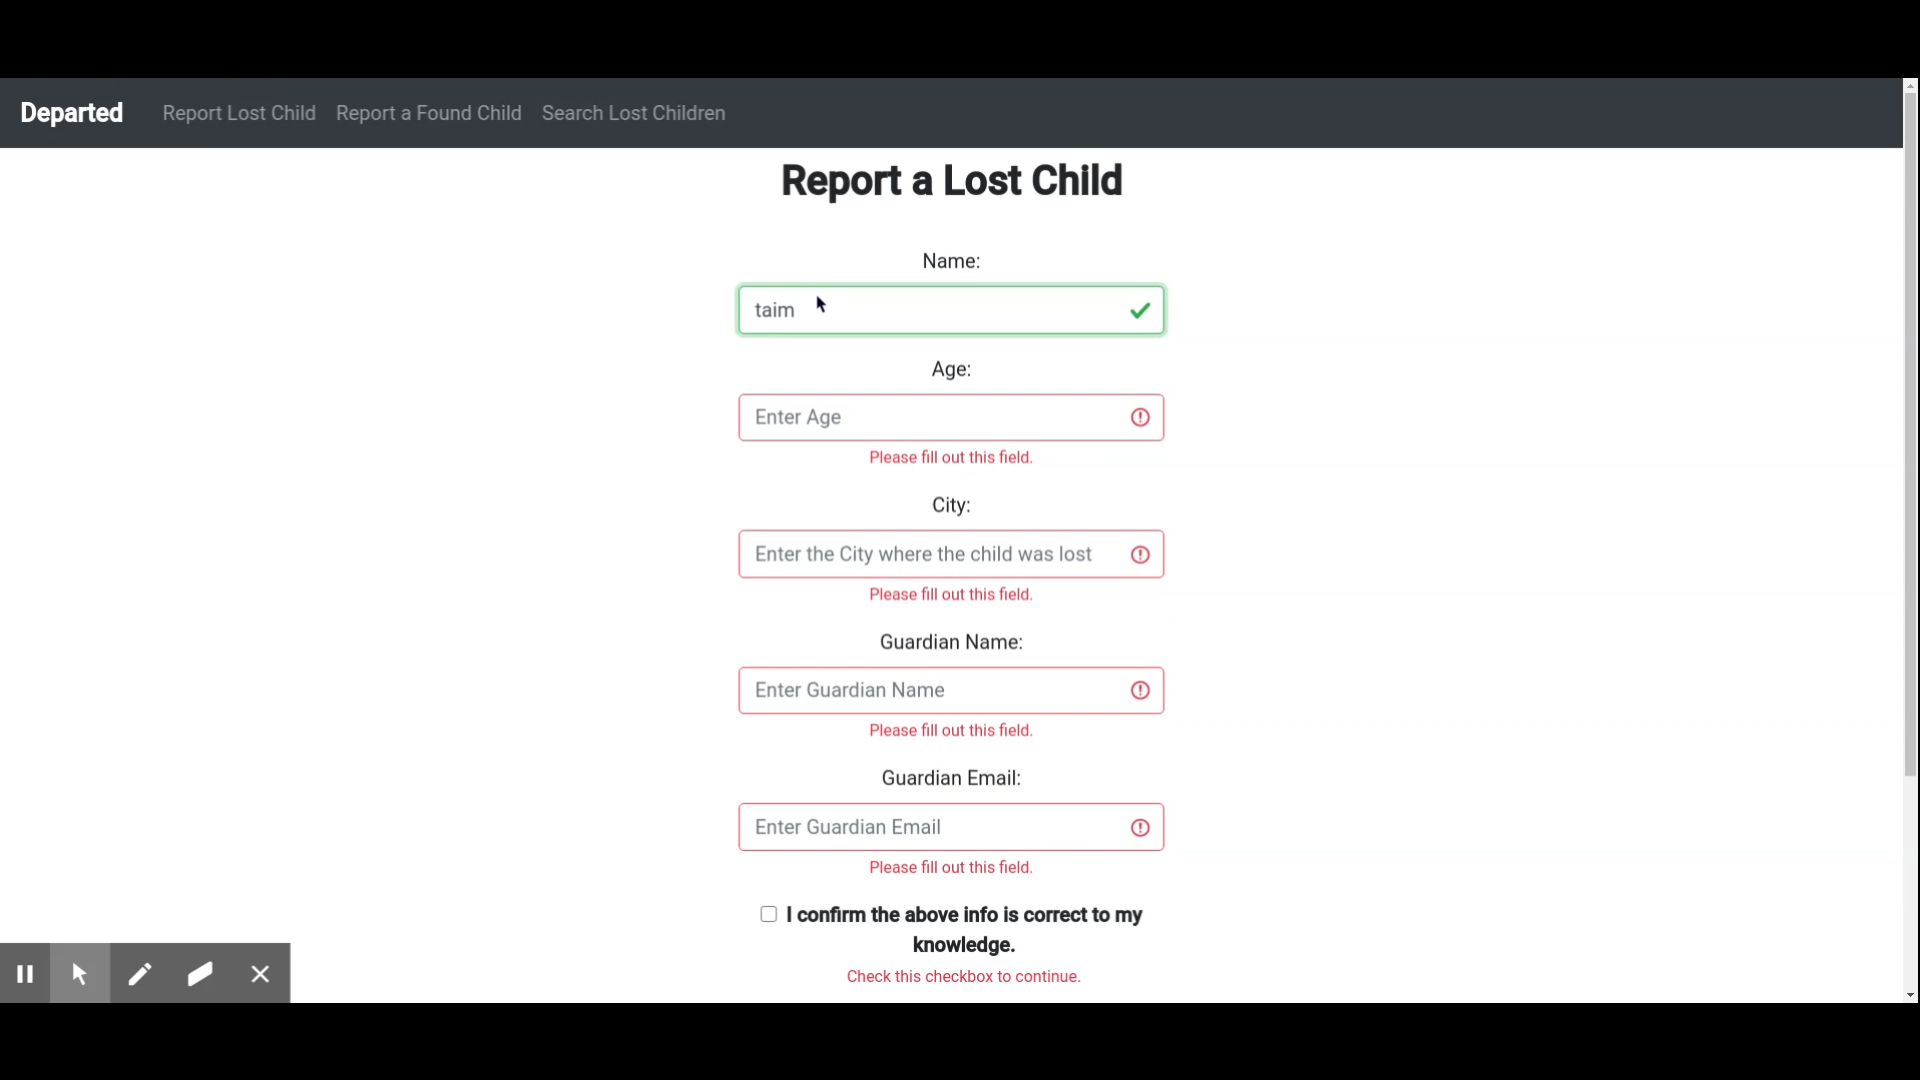Click the Departed brand logo
The height and width of the screenshot is (1080, 1920).
click(72, 113)
